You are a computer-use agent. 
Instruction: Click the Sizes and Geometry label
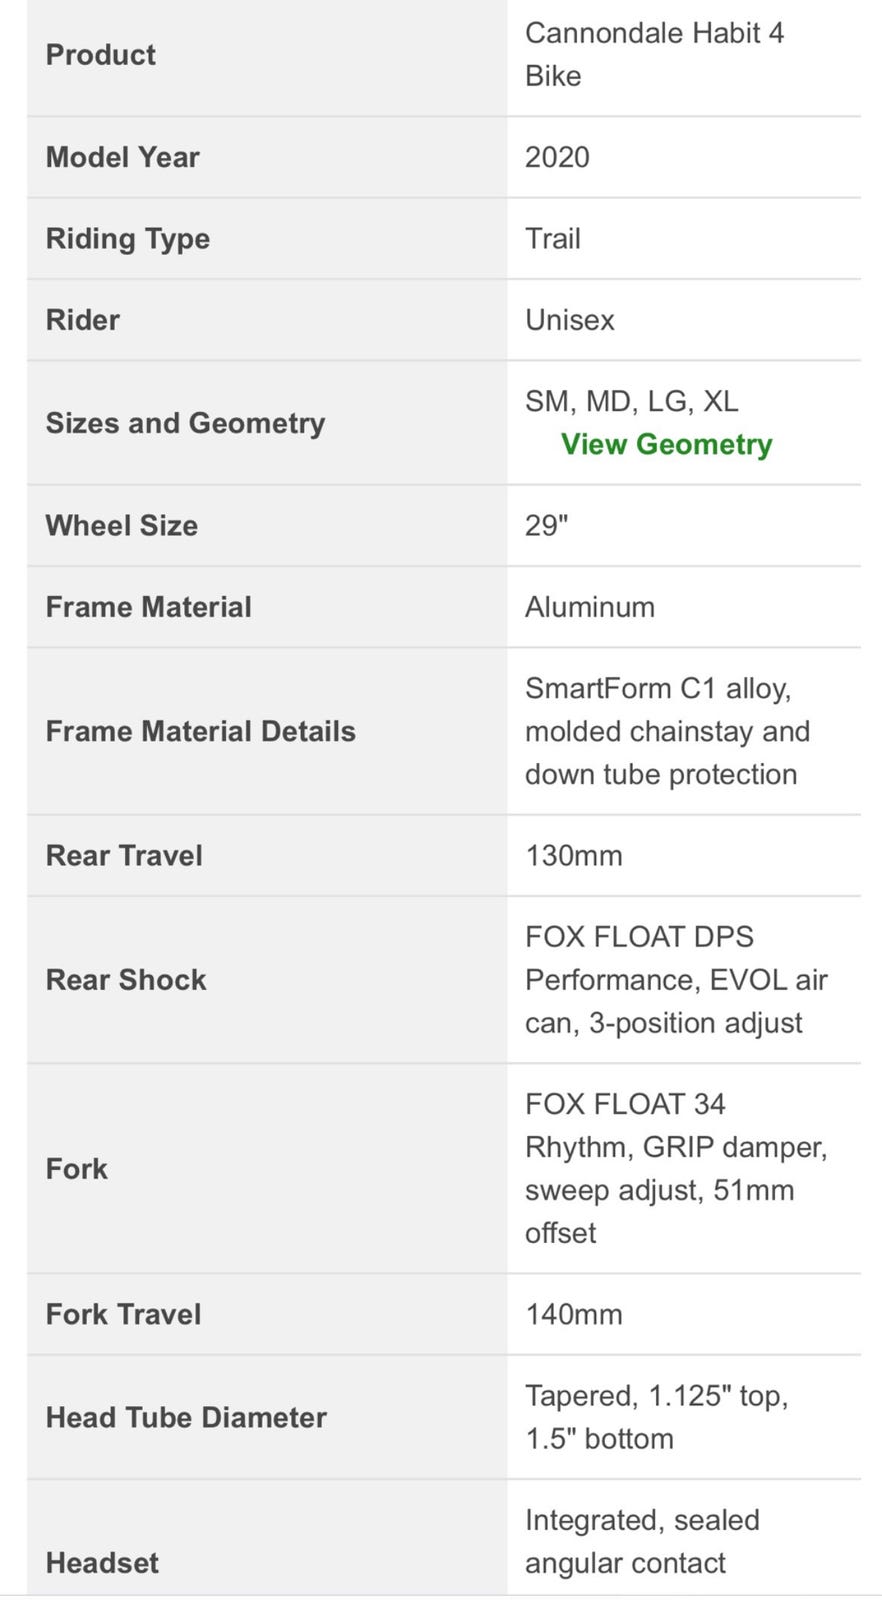tap(185, 423)
